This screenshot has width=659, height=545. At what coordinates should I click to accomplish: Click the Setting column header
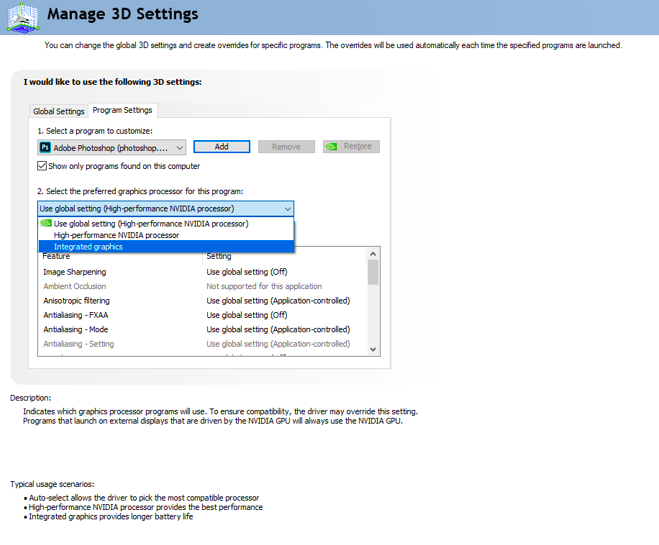(219, 256)
